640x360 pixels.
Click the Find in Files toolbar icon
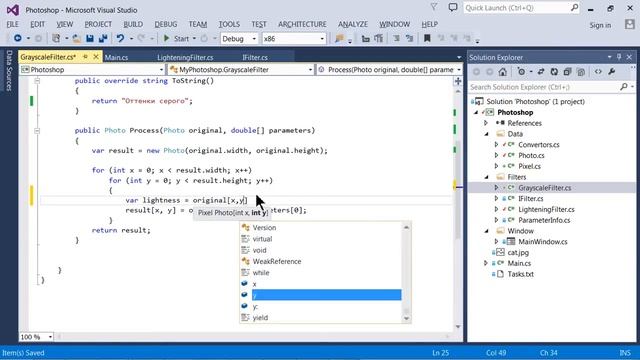point(339,38)
